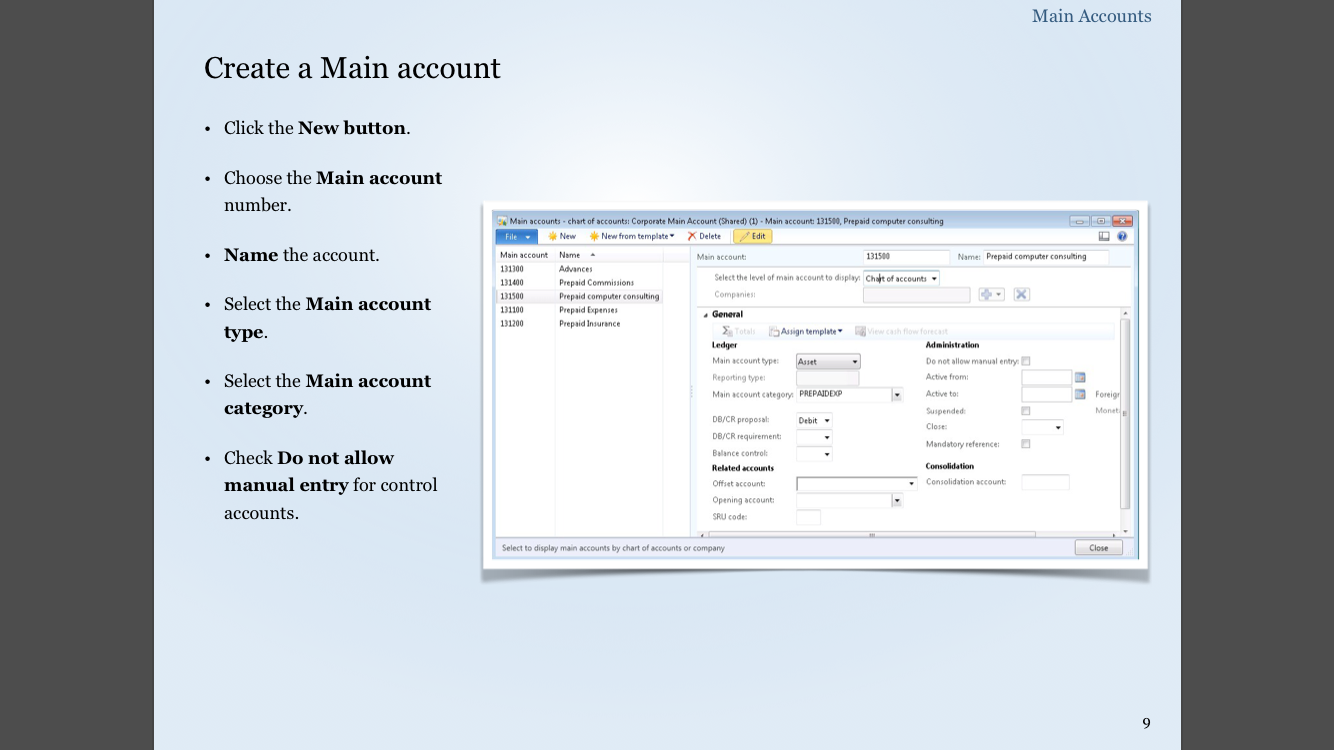Check Do not allow manual entry
The width and height of the screenshot is (1334, 750).
(1026, 361)
